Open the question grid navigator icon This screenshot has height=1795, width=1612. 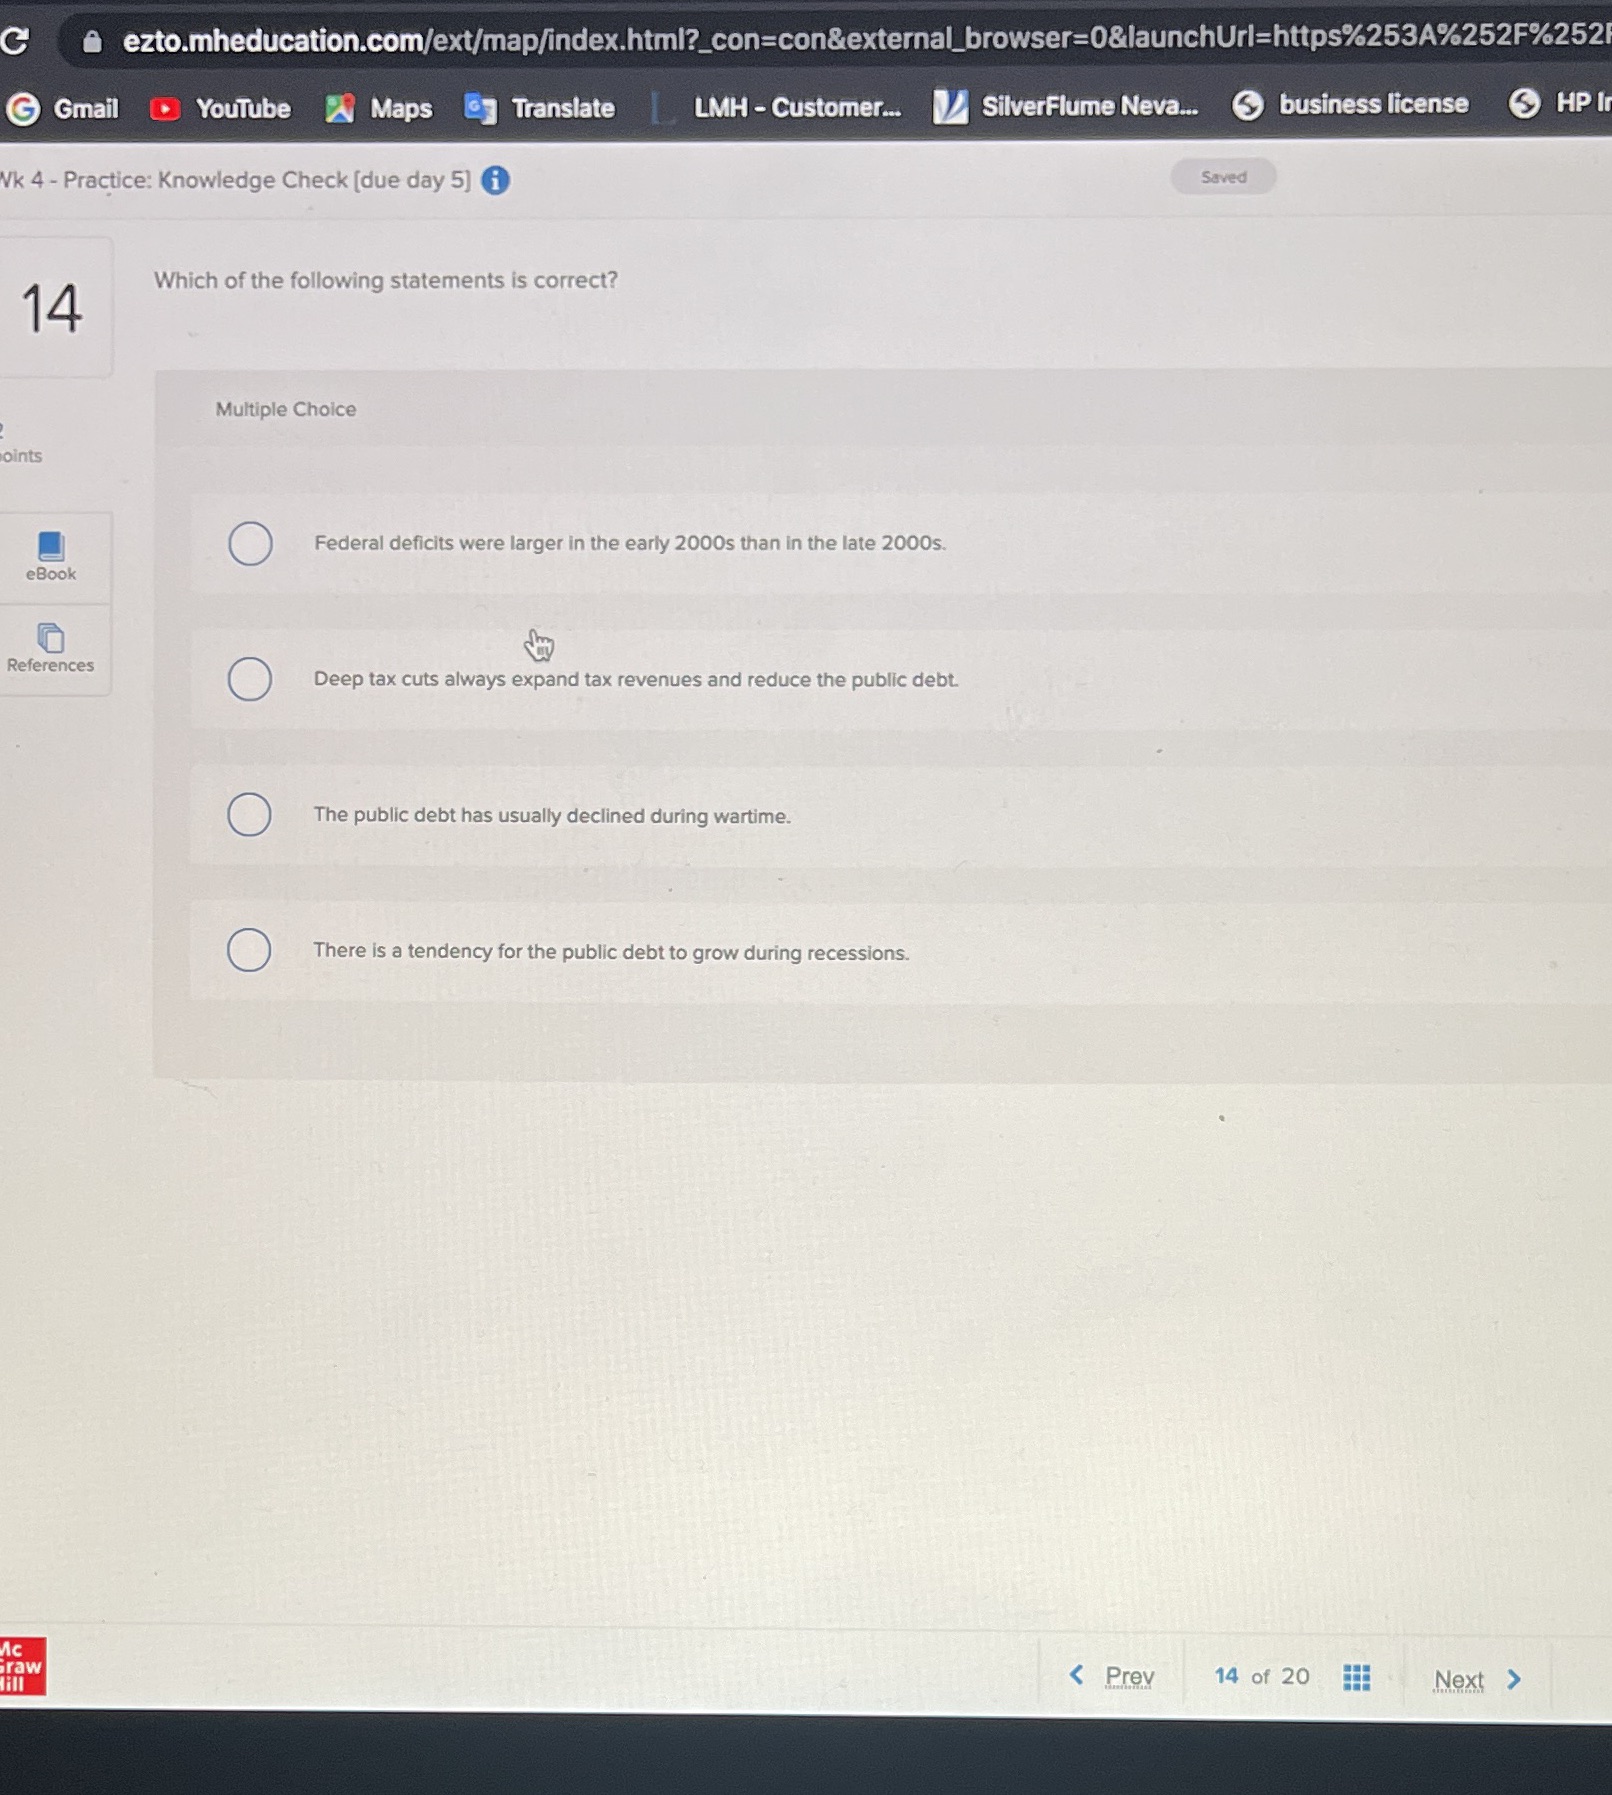1356,1677
